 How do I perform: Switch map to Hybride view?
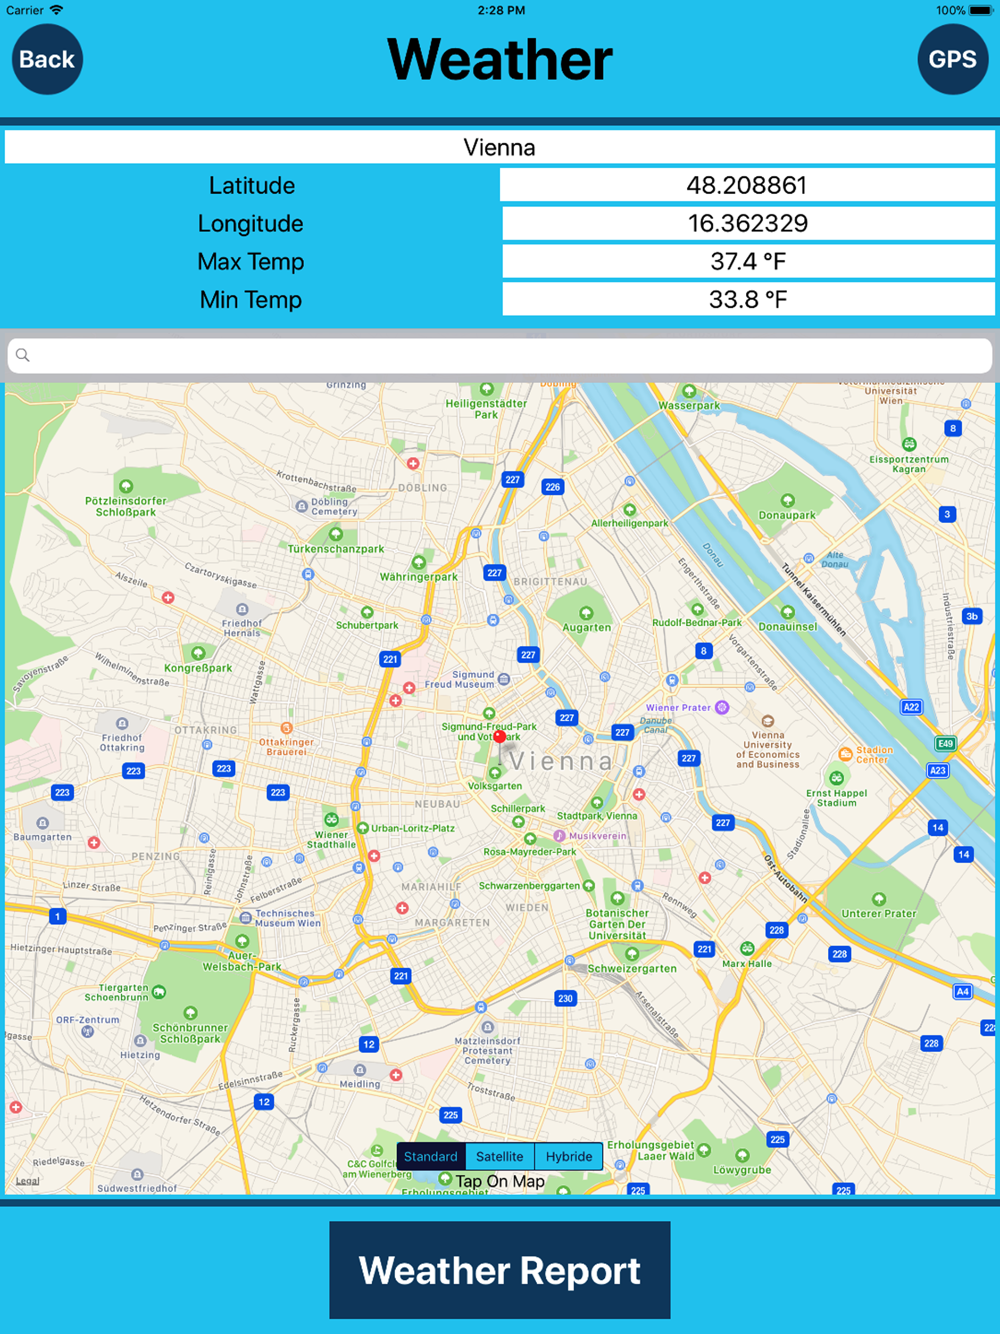[x=569, y=1156]
